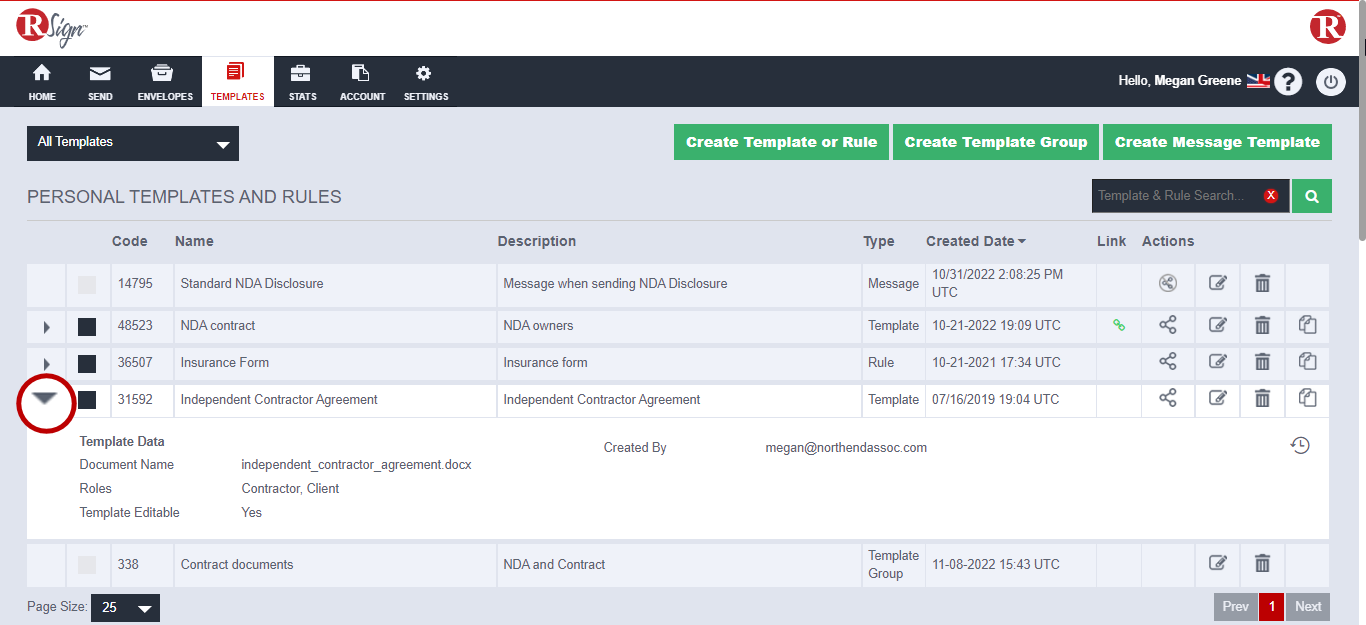Delete the Standard NDA Disclosure message
Screen dimensions: 1366x625
pyautogui.click(x=1262, y=283)
